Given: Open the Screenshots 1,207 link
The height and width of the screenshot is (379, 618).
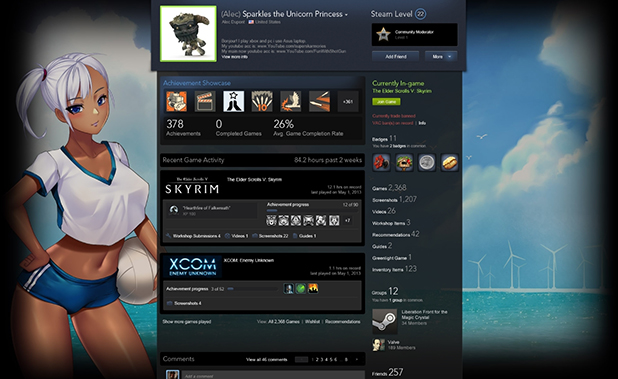Looking at the screenshot, I should pos(394,199).
